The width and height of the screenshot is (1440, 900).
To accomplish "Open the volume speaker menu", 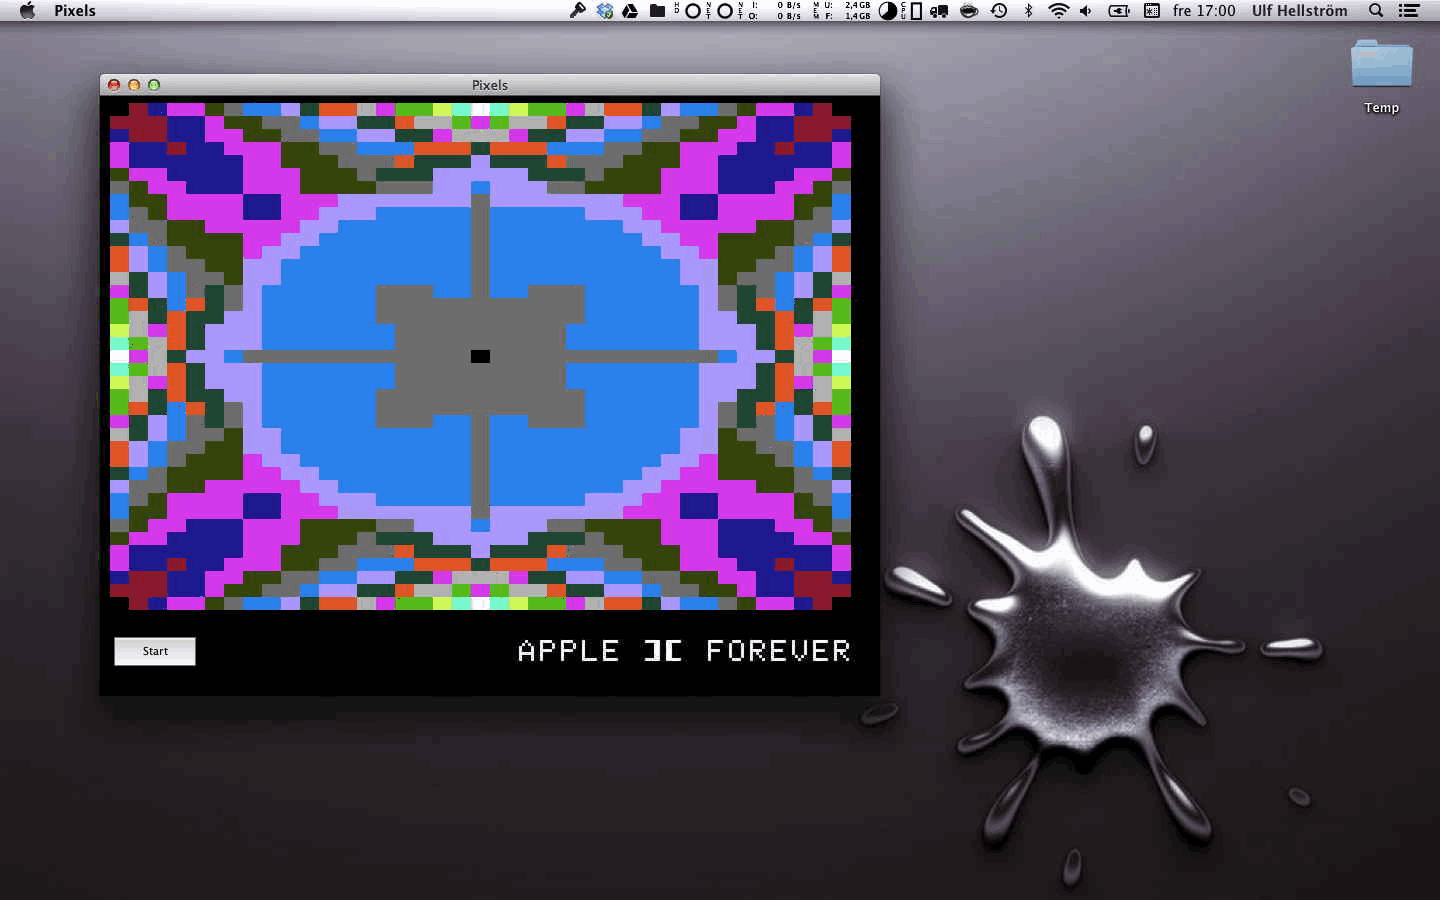I will coord(1086,11).
